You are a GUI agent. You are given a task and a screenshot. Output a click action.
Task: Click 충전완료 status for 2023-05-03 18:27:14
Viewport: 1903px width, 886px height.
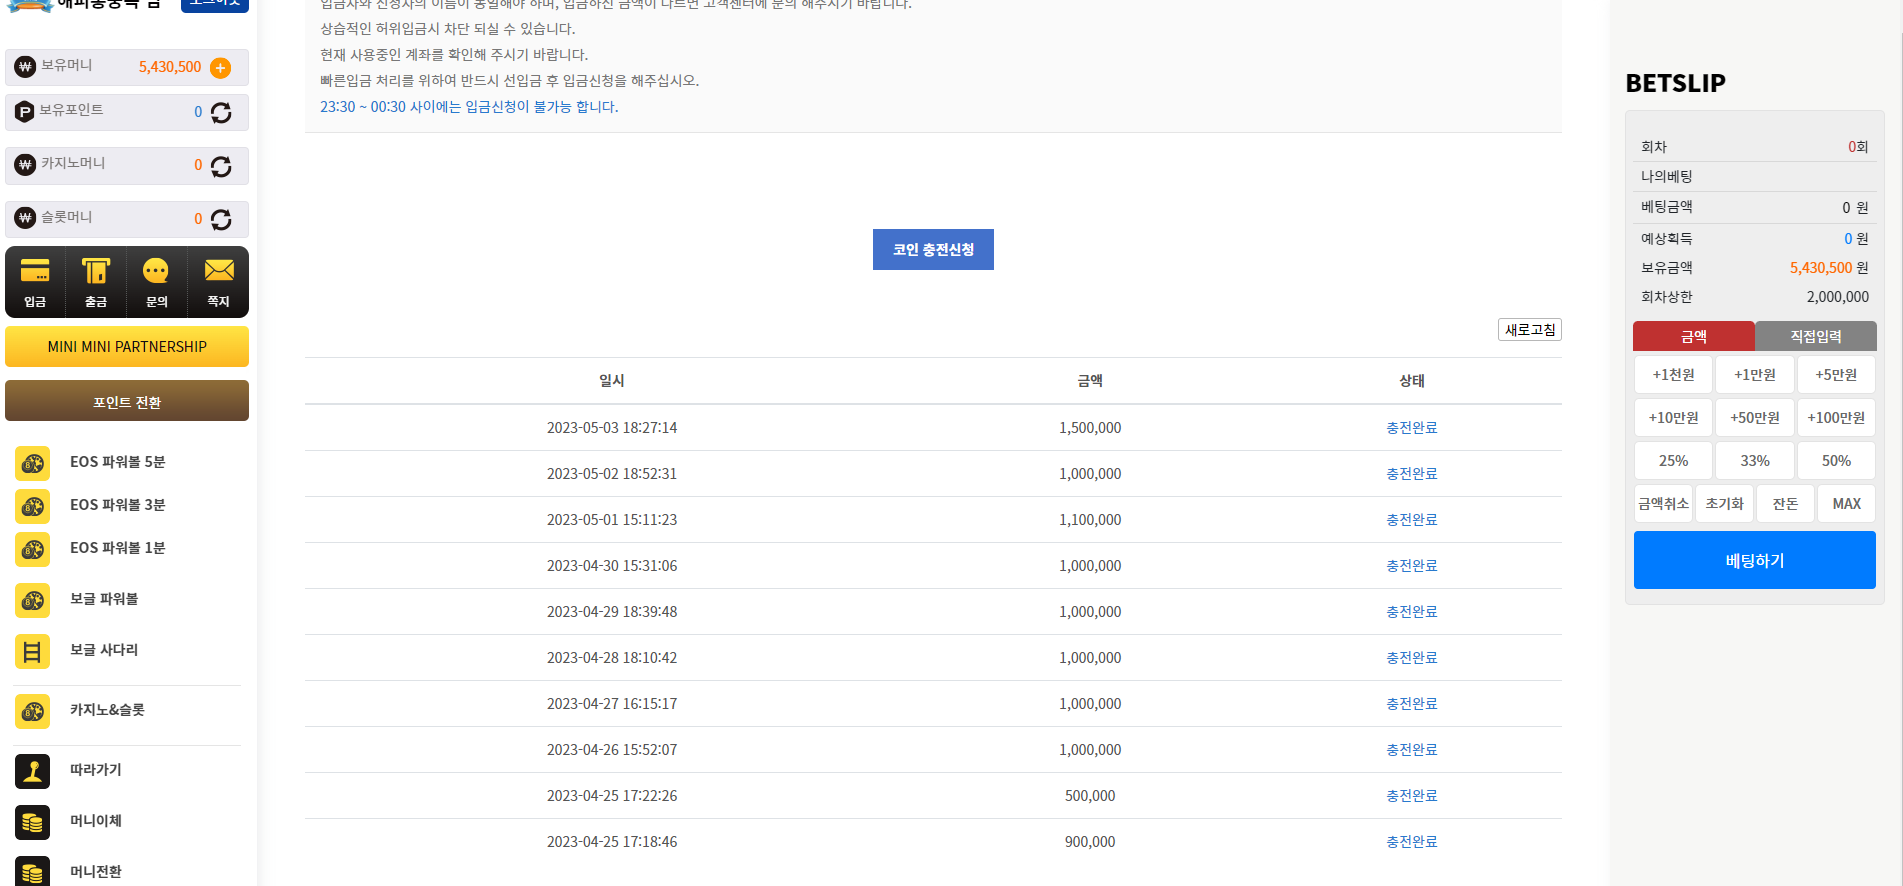coord(1412,428)
